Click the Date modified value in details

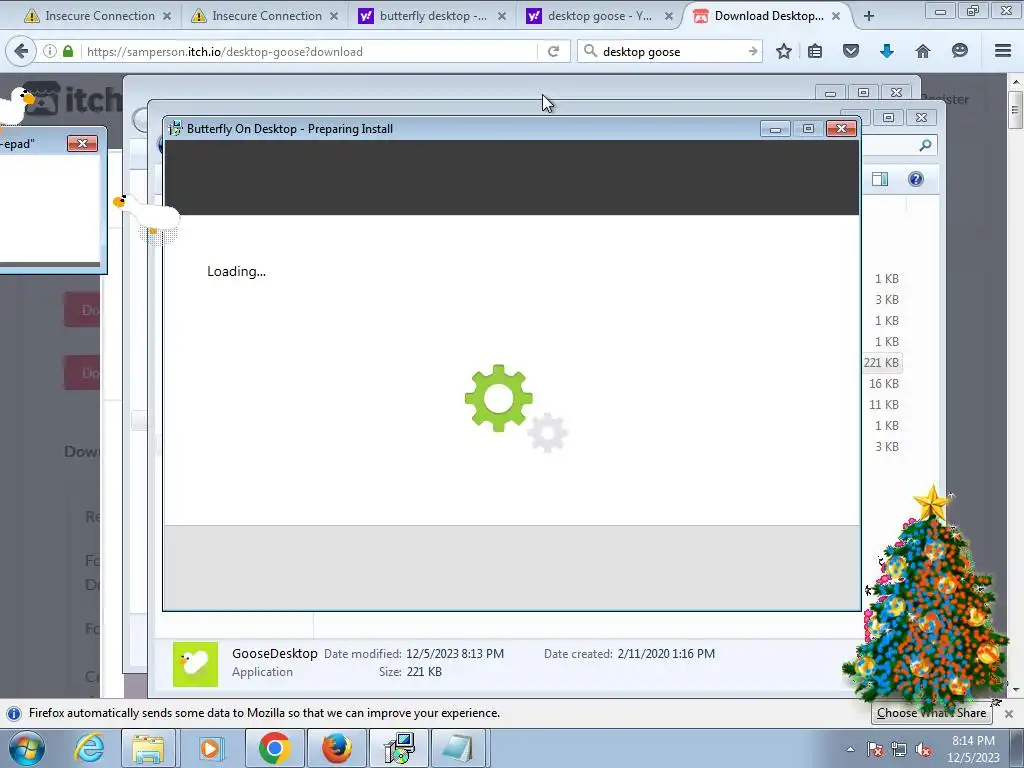pos(455,654)
